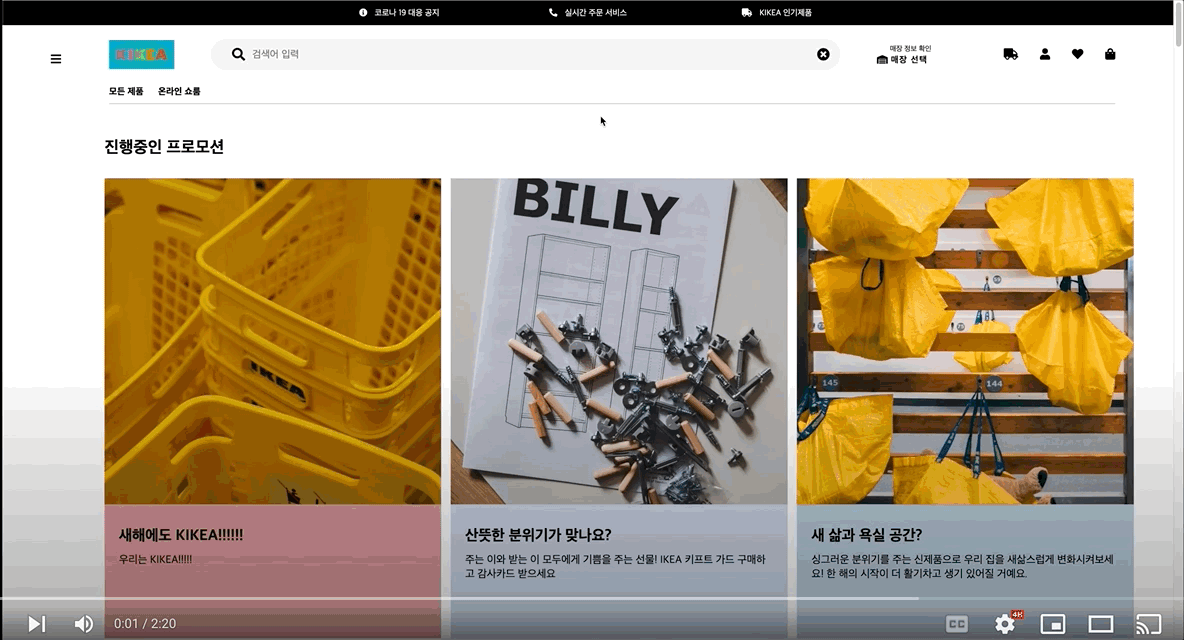The height and width of the screenshot is (640, 1184).
Task: Click the 새 삶과 욕실 공간? card title
Action: coord(867,535)
